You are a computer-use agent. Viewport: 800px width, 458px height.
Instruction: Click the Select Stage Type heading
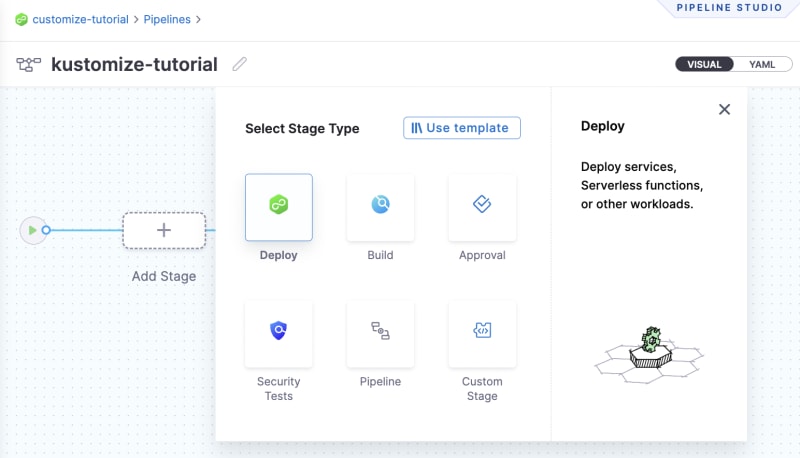click(x=302, y=129)
